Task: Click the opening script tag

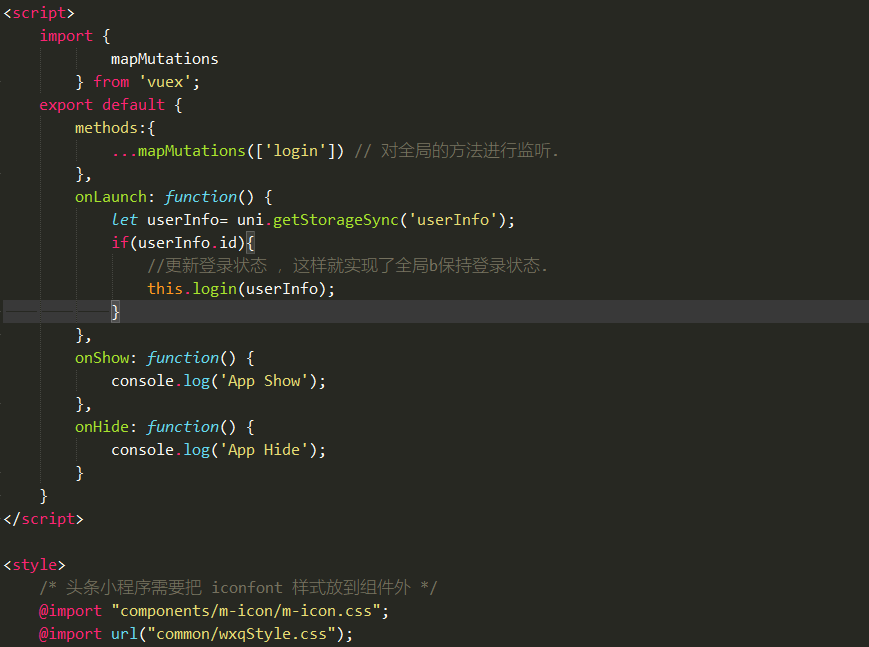Action: [39, 13]
